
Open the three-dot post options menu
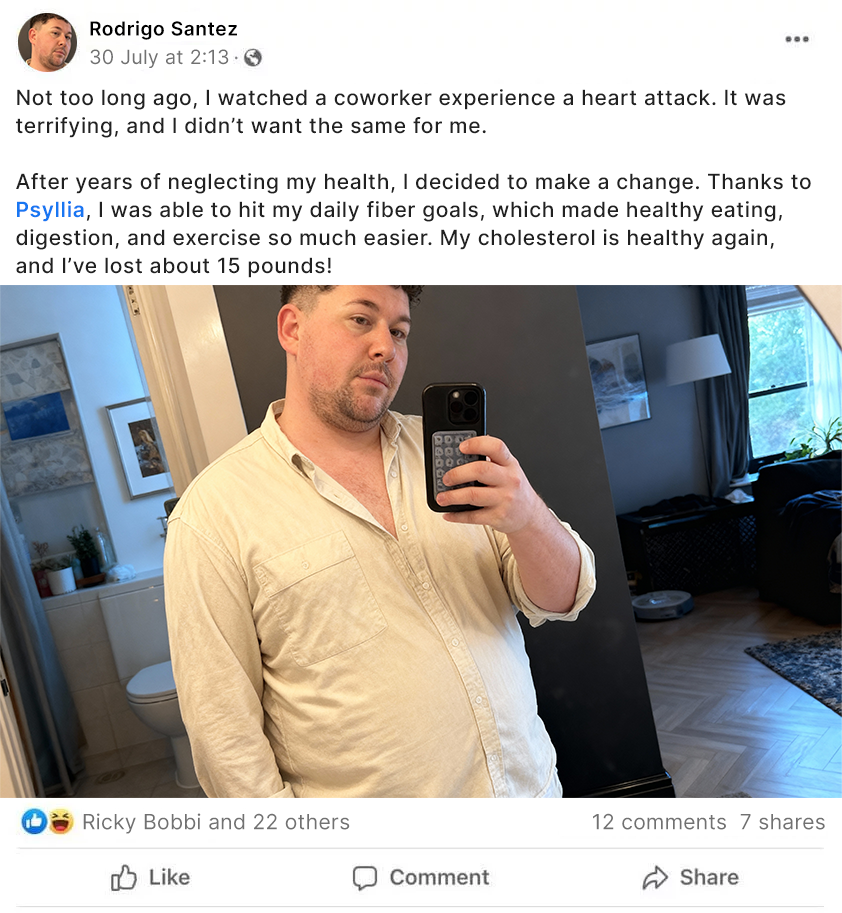tap(797, 39)
